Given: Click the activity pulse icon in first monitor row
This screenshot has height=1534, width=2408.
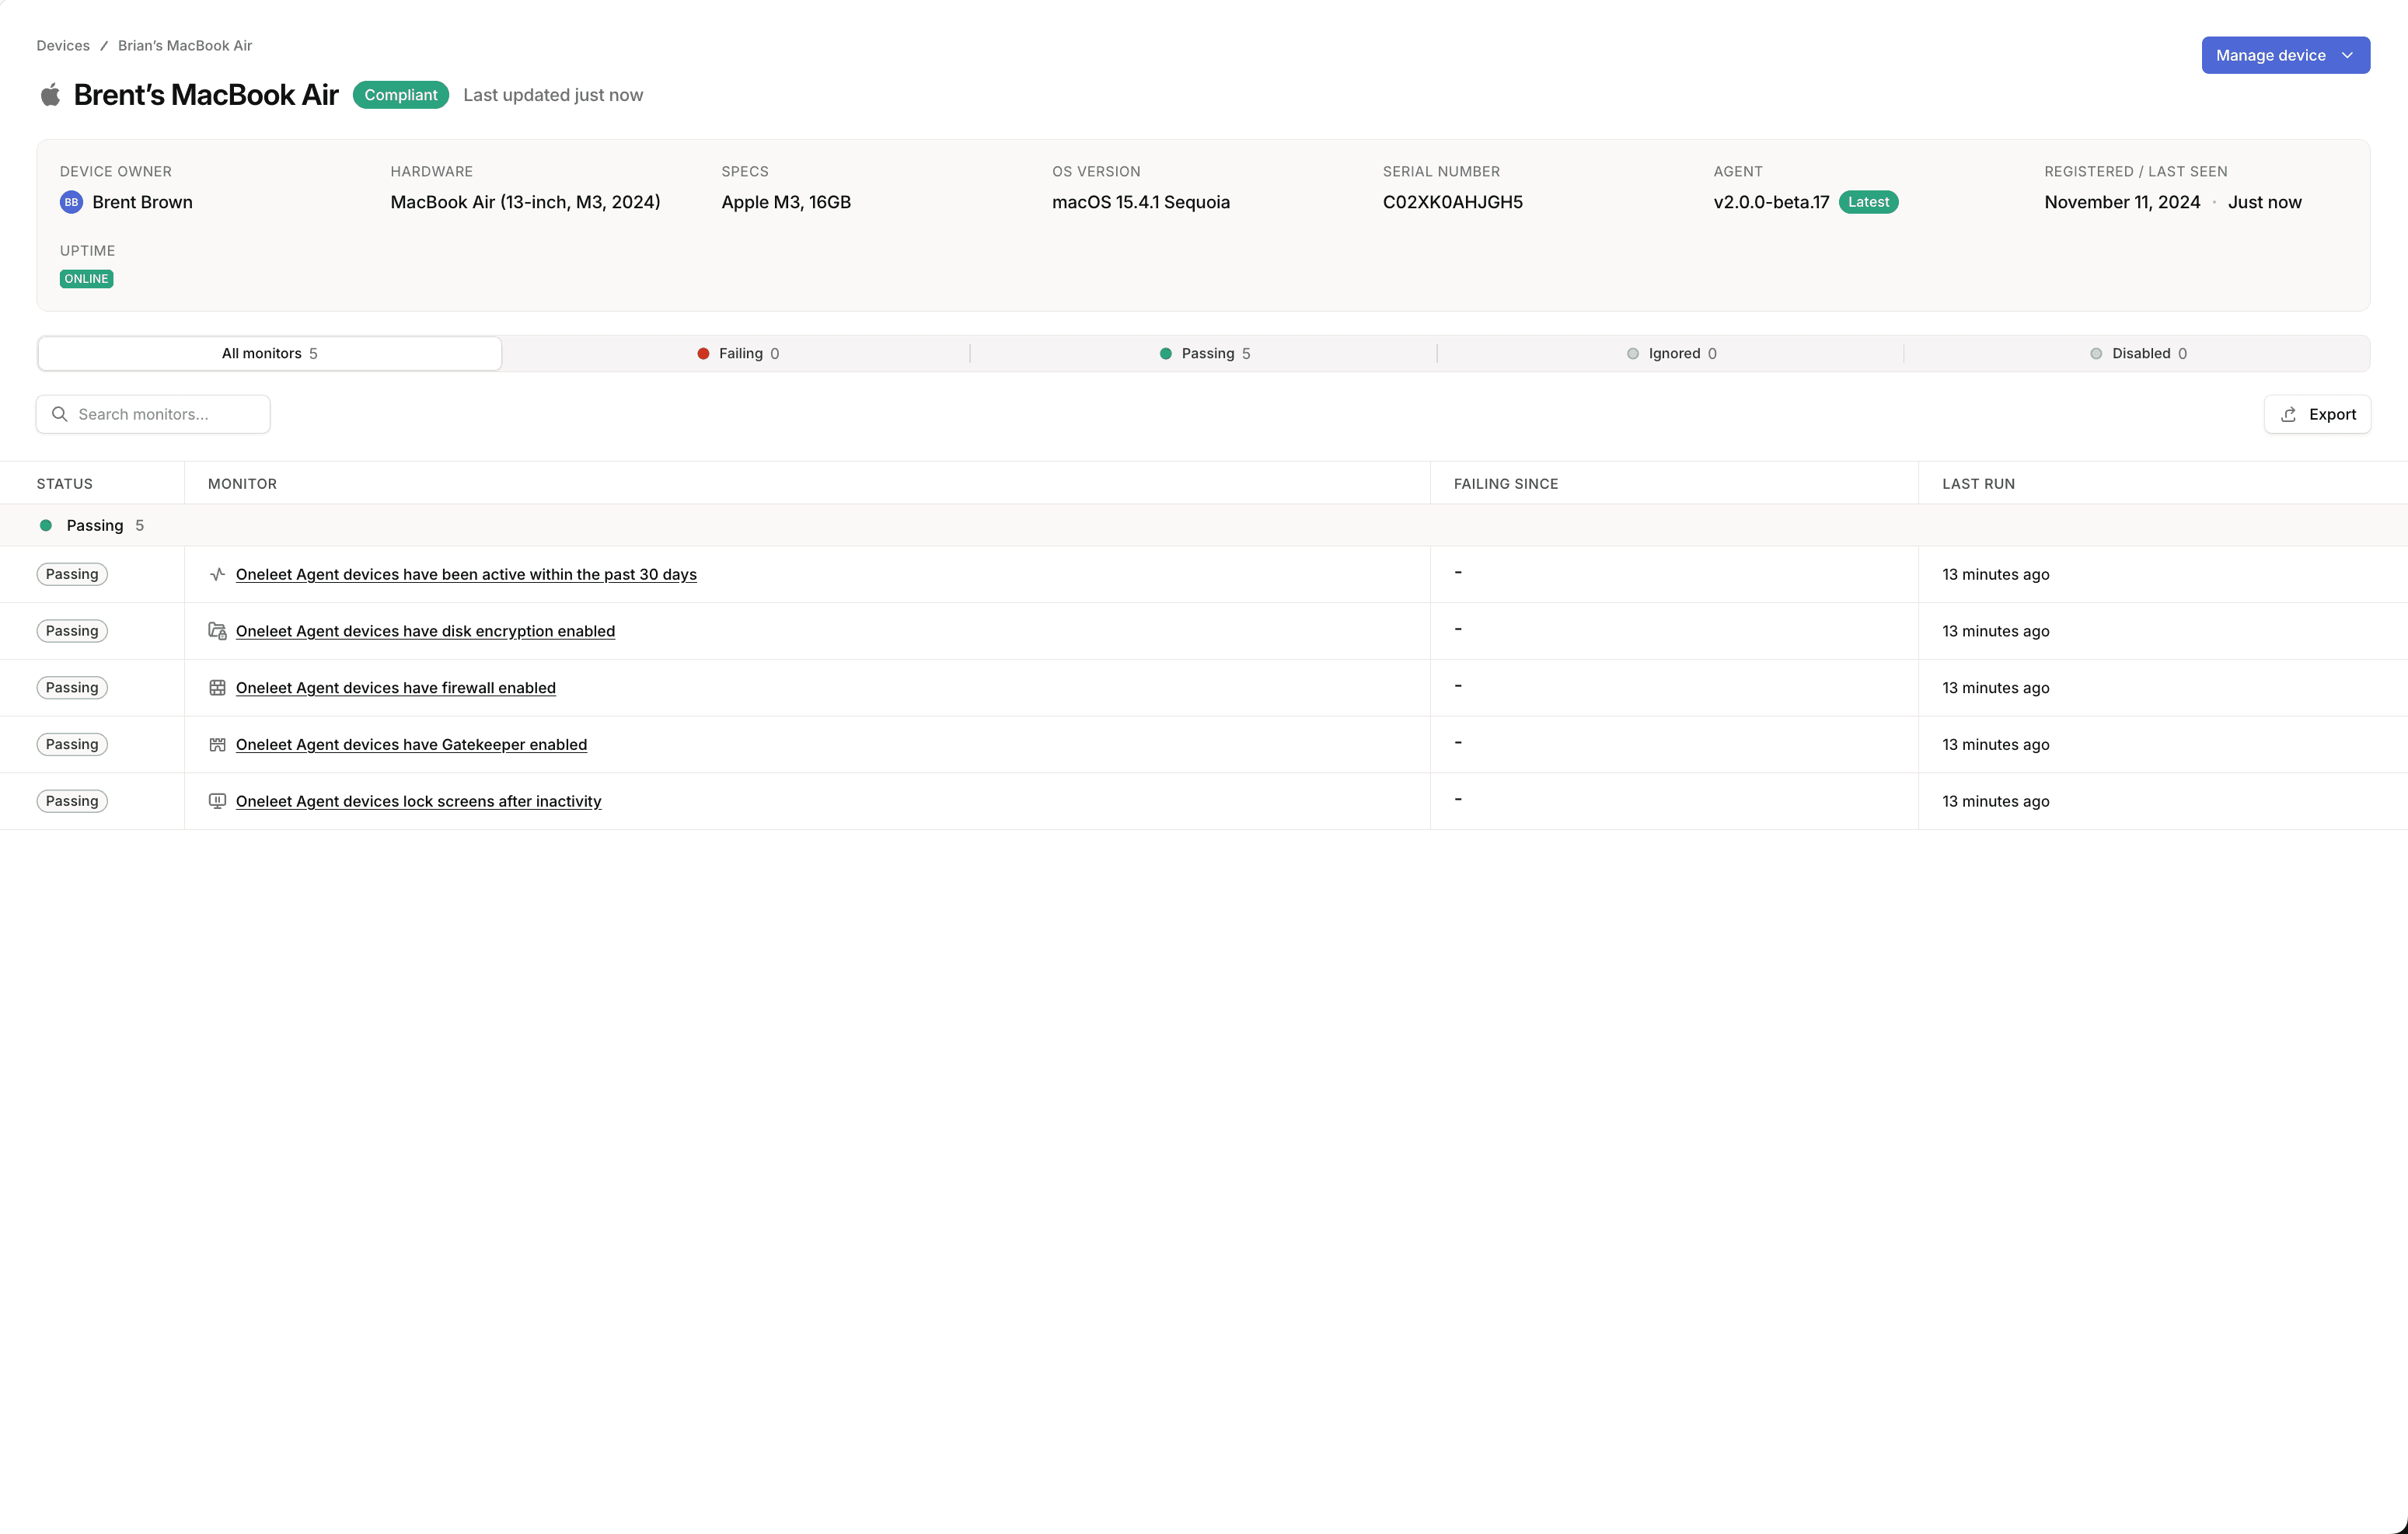Looking at the screenshot, I should click(217, 574).
